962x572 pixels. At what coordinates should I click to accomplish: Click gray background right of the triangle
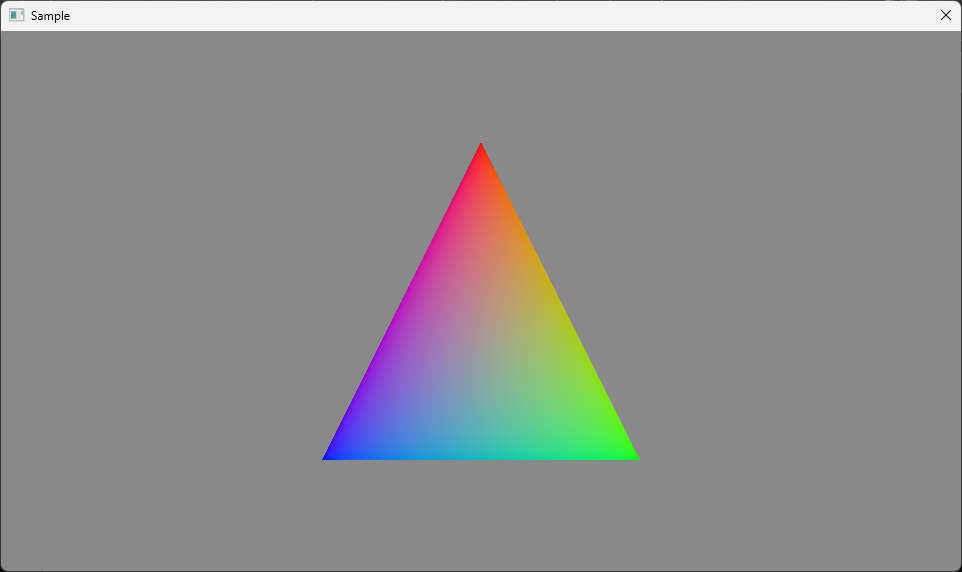(800, 300)
